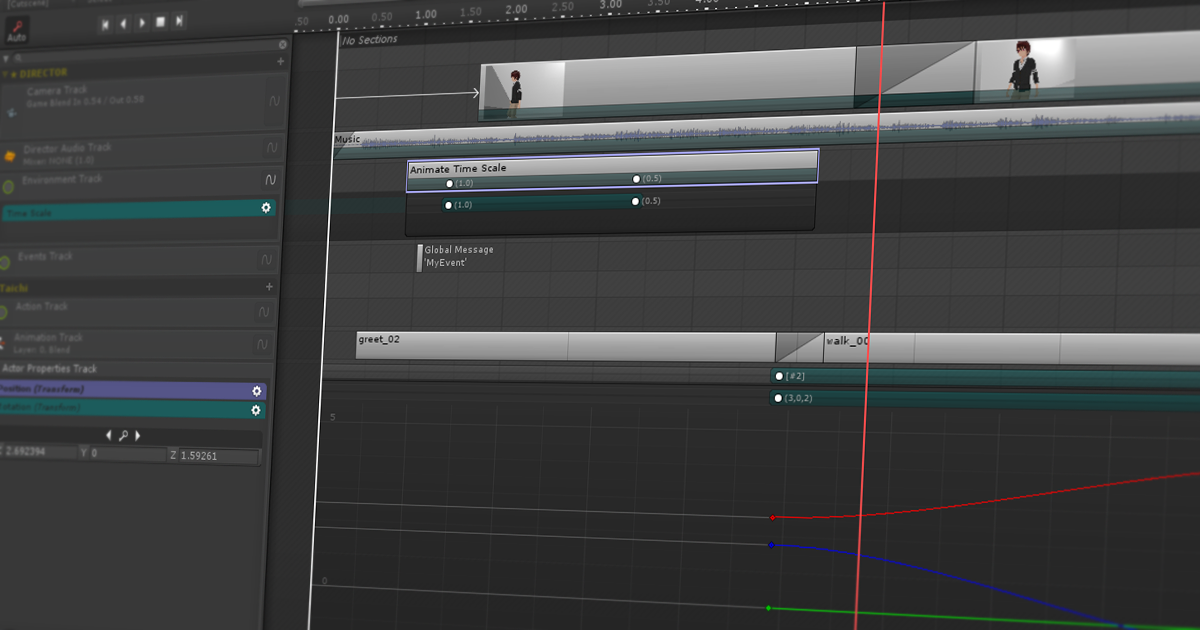Select the second camera shot clip thumbnail
Screen dimensions: 1200x630
click(x=1023, y=68)
